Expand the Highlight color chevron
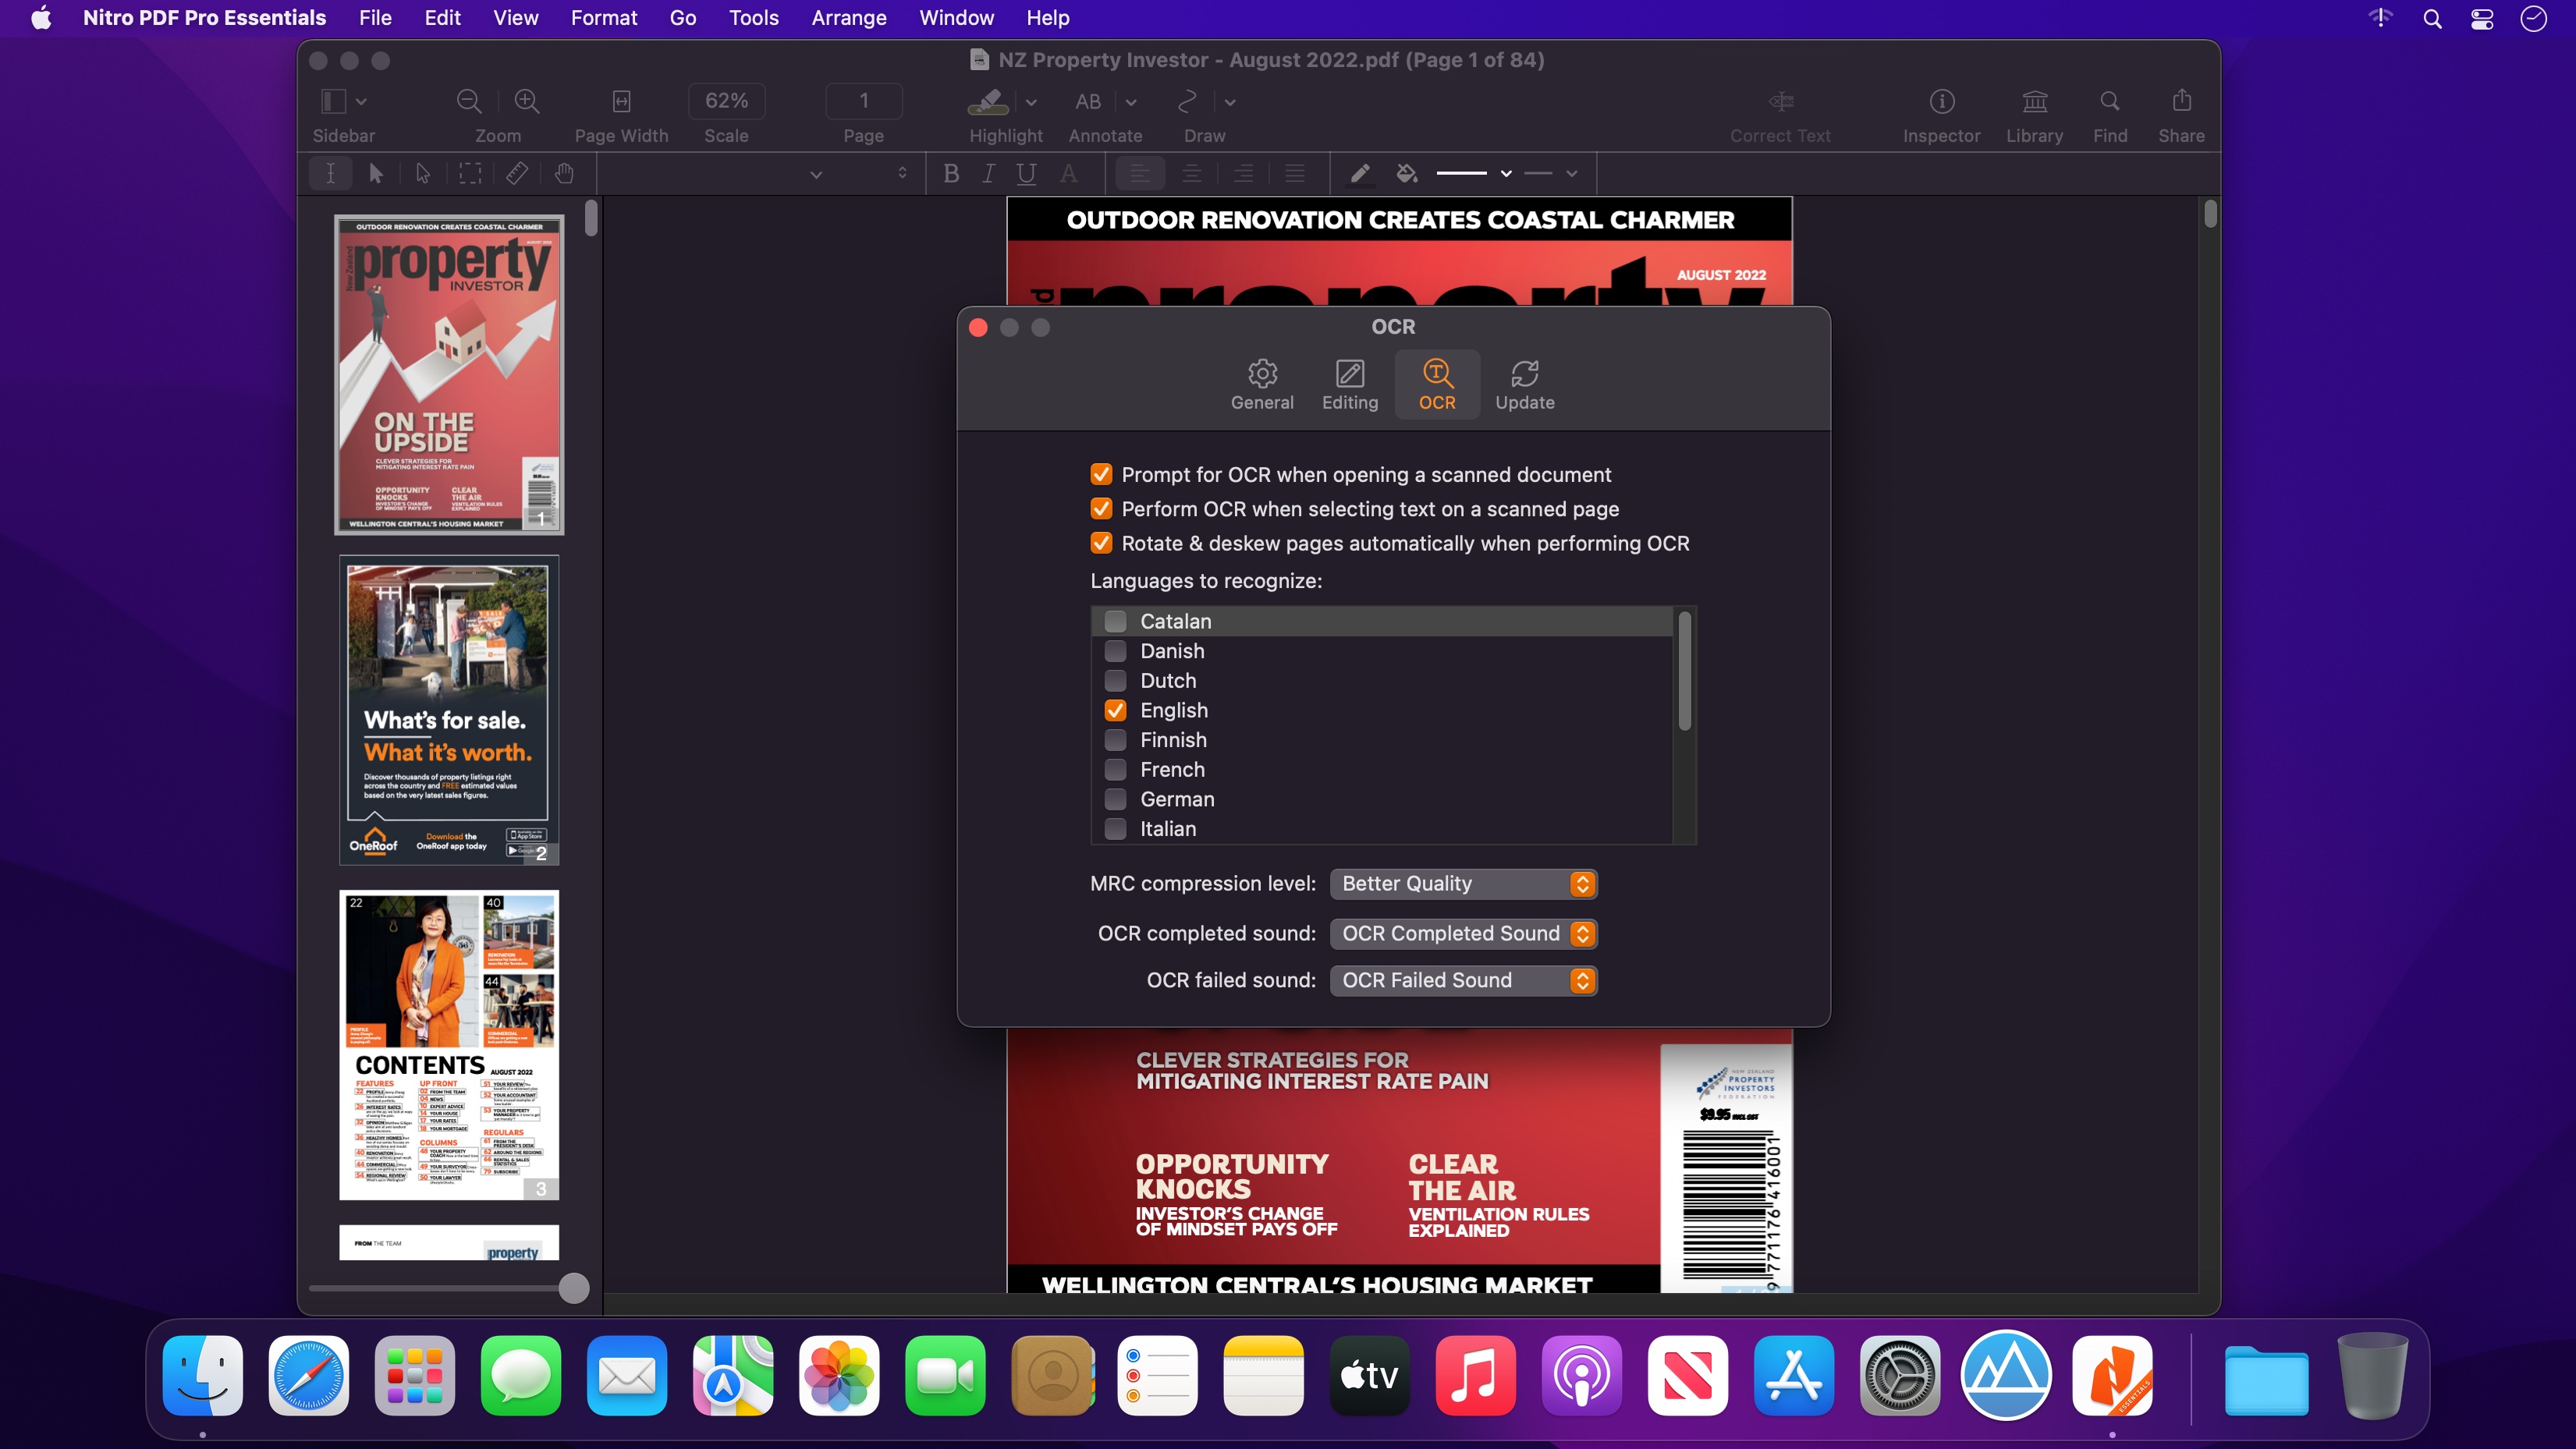Screen dimensions: 2576x1449 [1031, 102]
